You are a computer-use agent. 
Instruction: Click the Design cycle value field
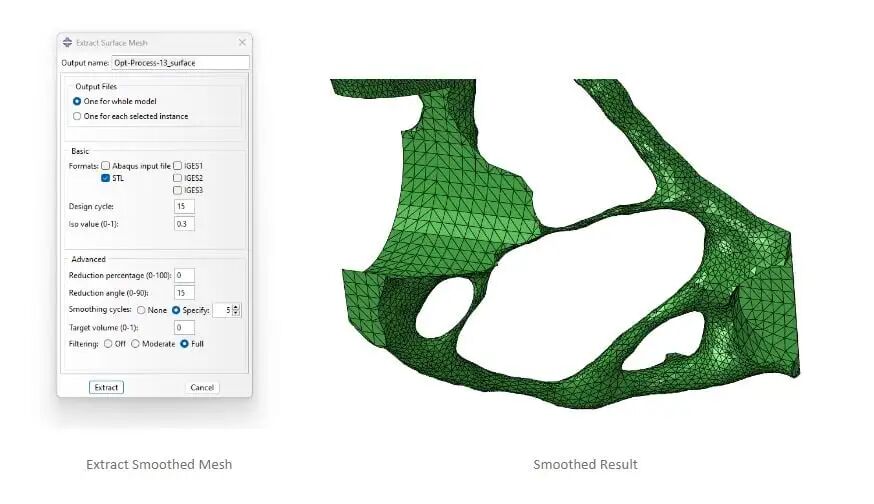[184, 206]
